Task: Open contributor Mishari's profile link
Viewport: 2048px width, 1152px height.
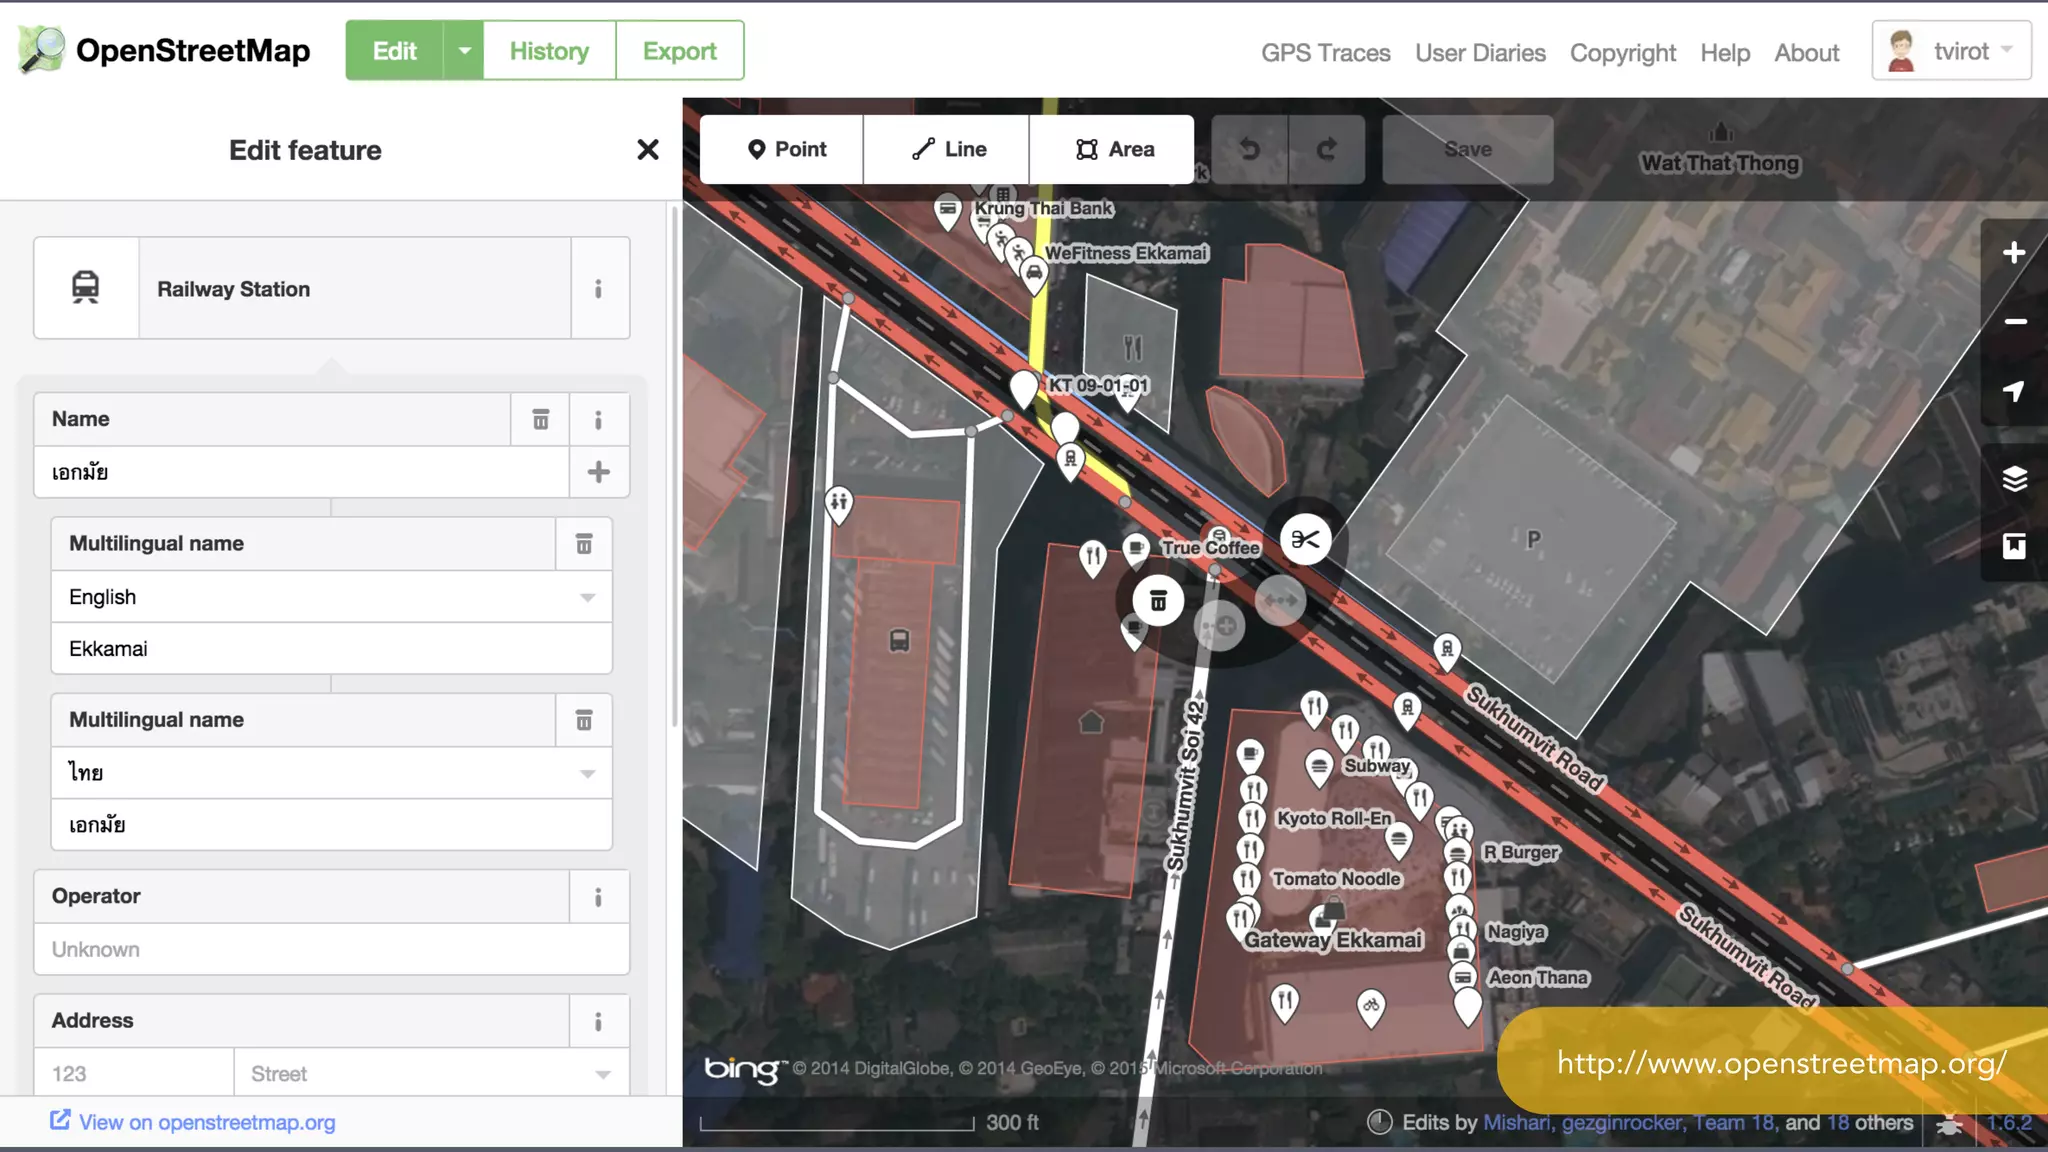Action: coord(1516,1122)
